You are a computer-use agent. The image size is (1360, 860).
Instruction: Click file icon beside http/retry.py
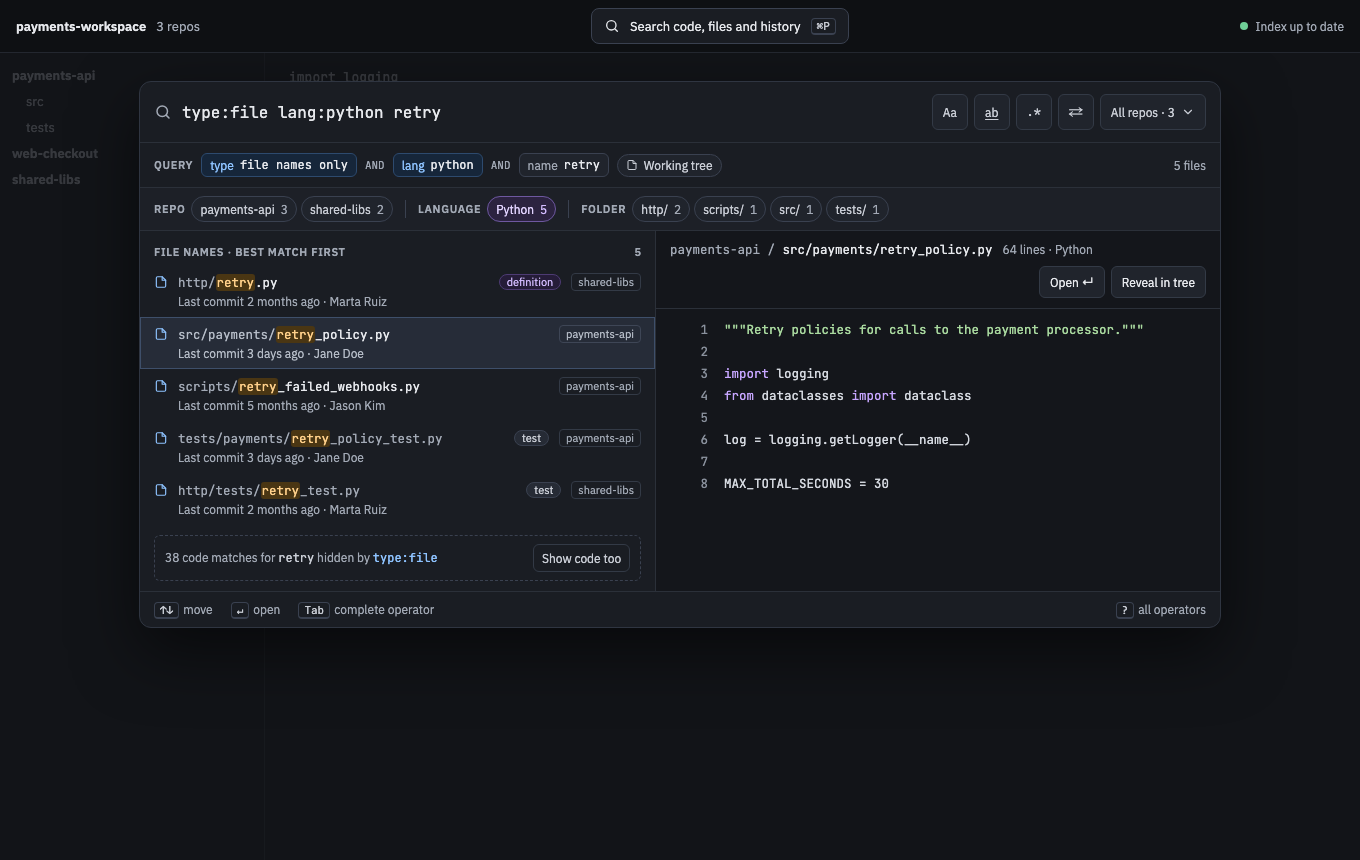(161, 282)
